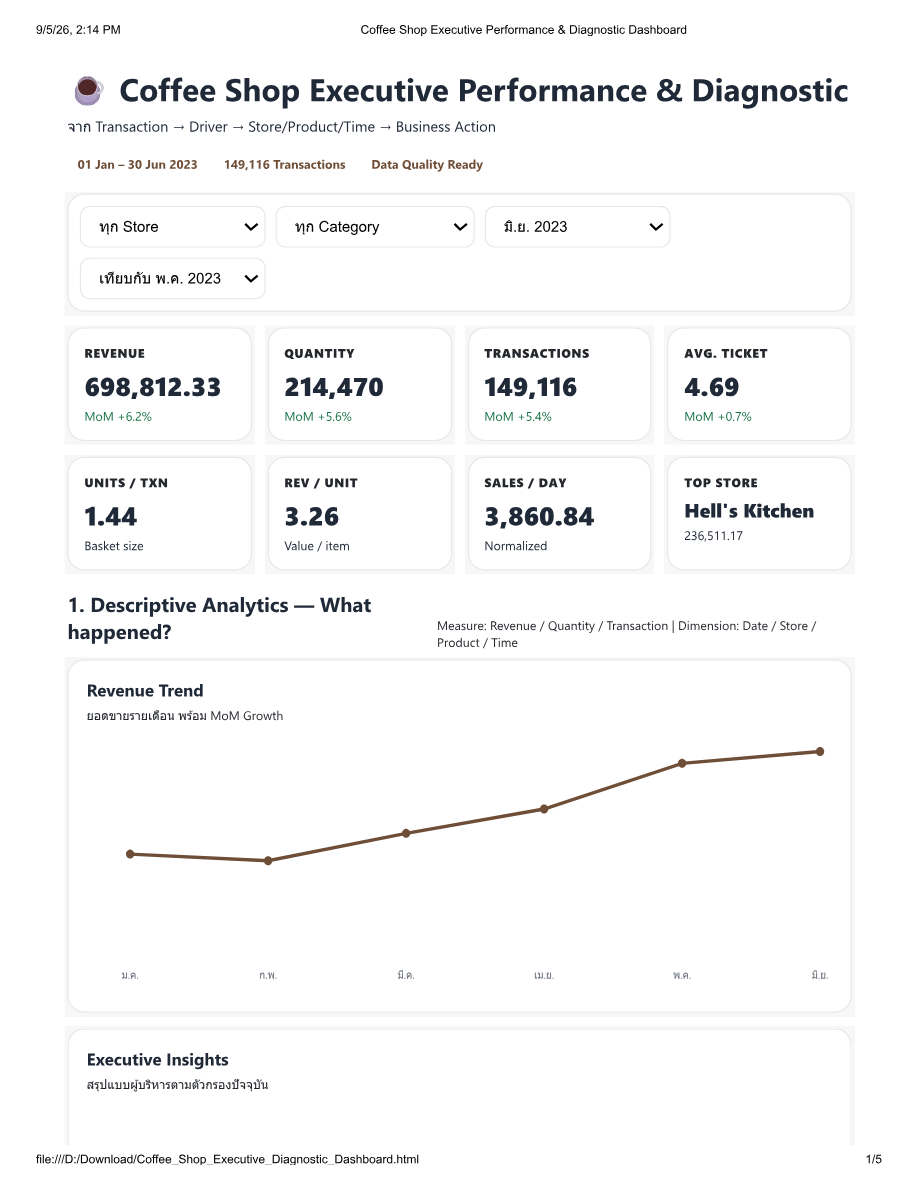
Task: Click the Executive Insights heading
Action: pyautogui.click(x=158, y=1060)
